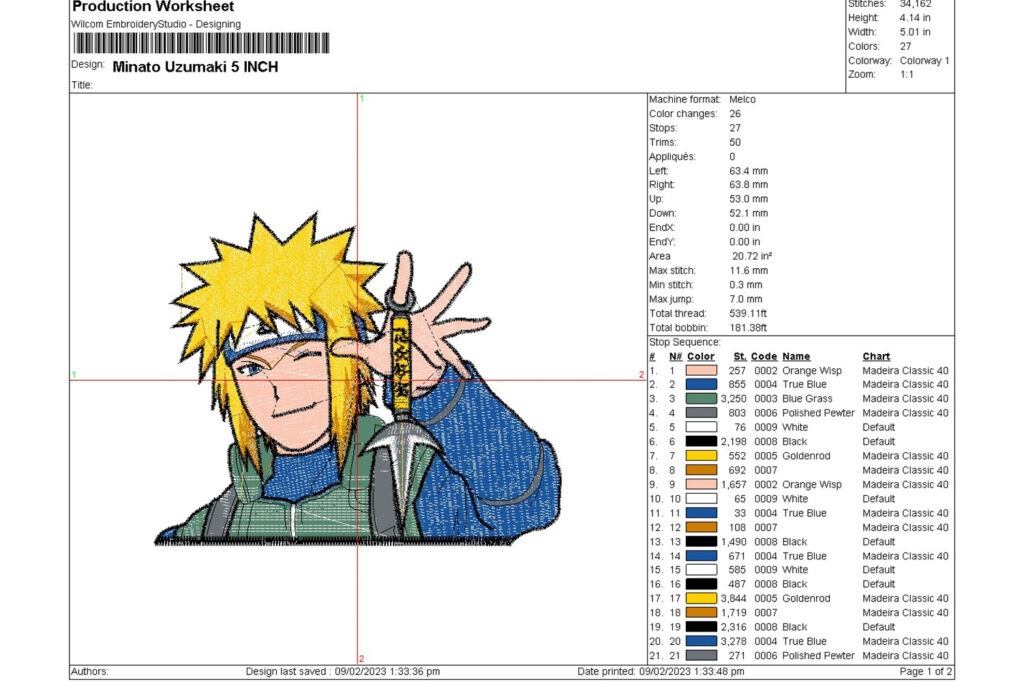Screen dimensions: 1024x682
Task: Click the Total bobbin value '181.38ft'
Action: point(748,328)
